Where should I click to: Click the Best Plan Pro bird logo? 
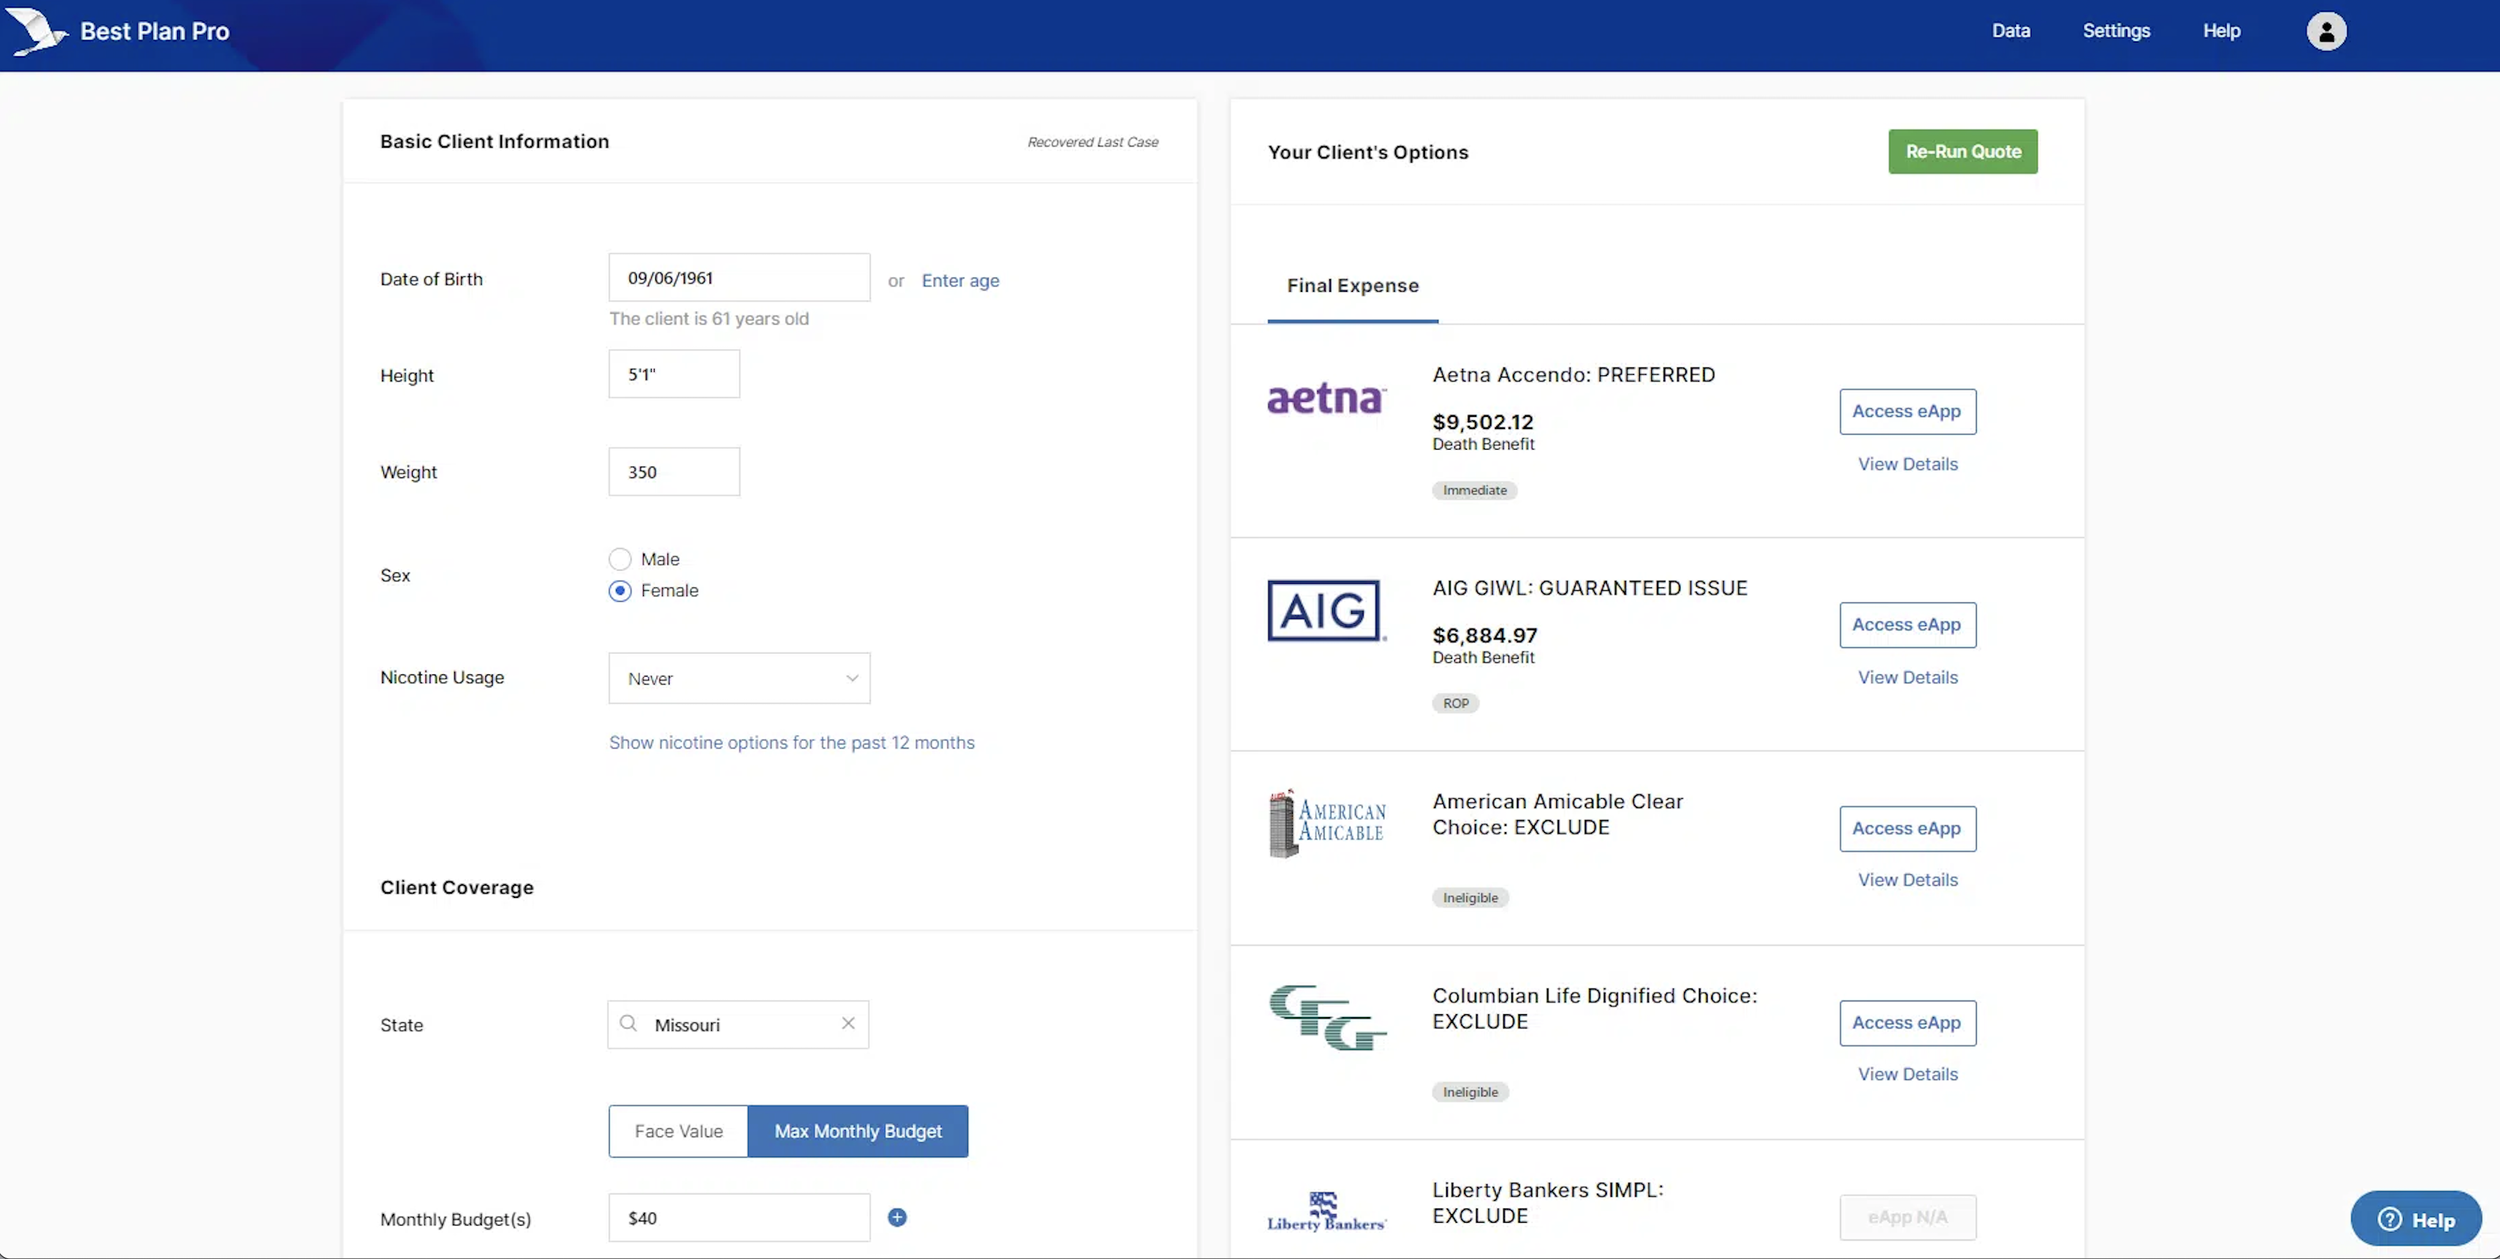click(x=36, y=31)
